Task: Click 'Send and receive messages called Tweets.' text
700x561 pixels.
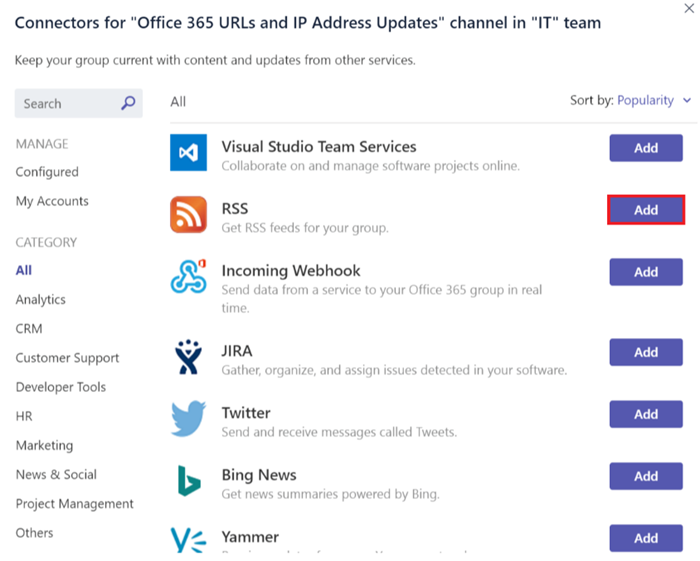Action: point(339,432)
